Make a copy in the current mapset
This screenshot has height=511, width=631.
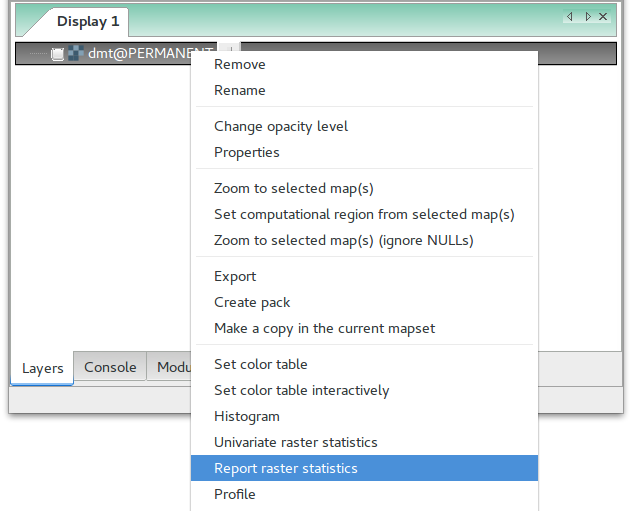pyautogui.click(x=364, y=328)
